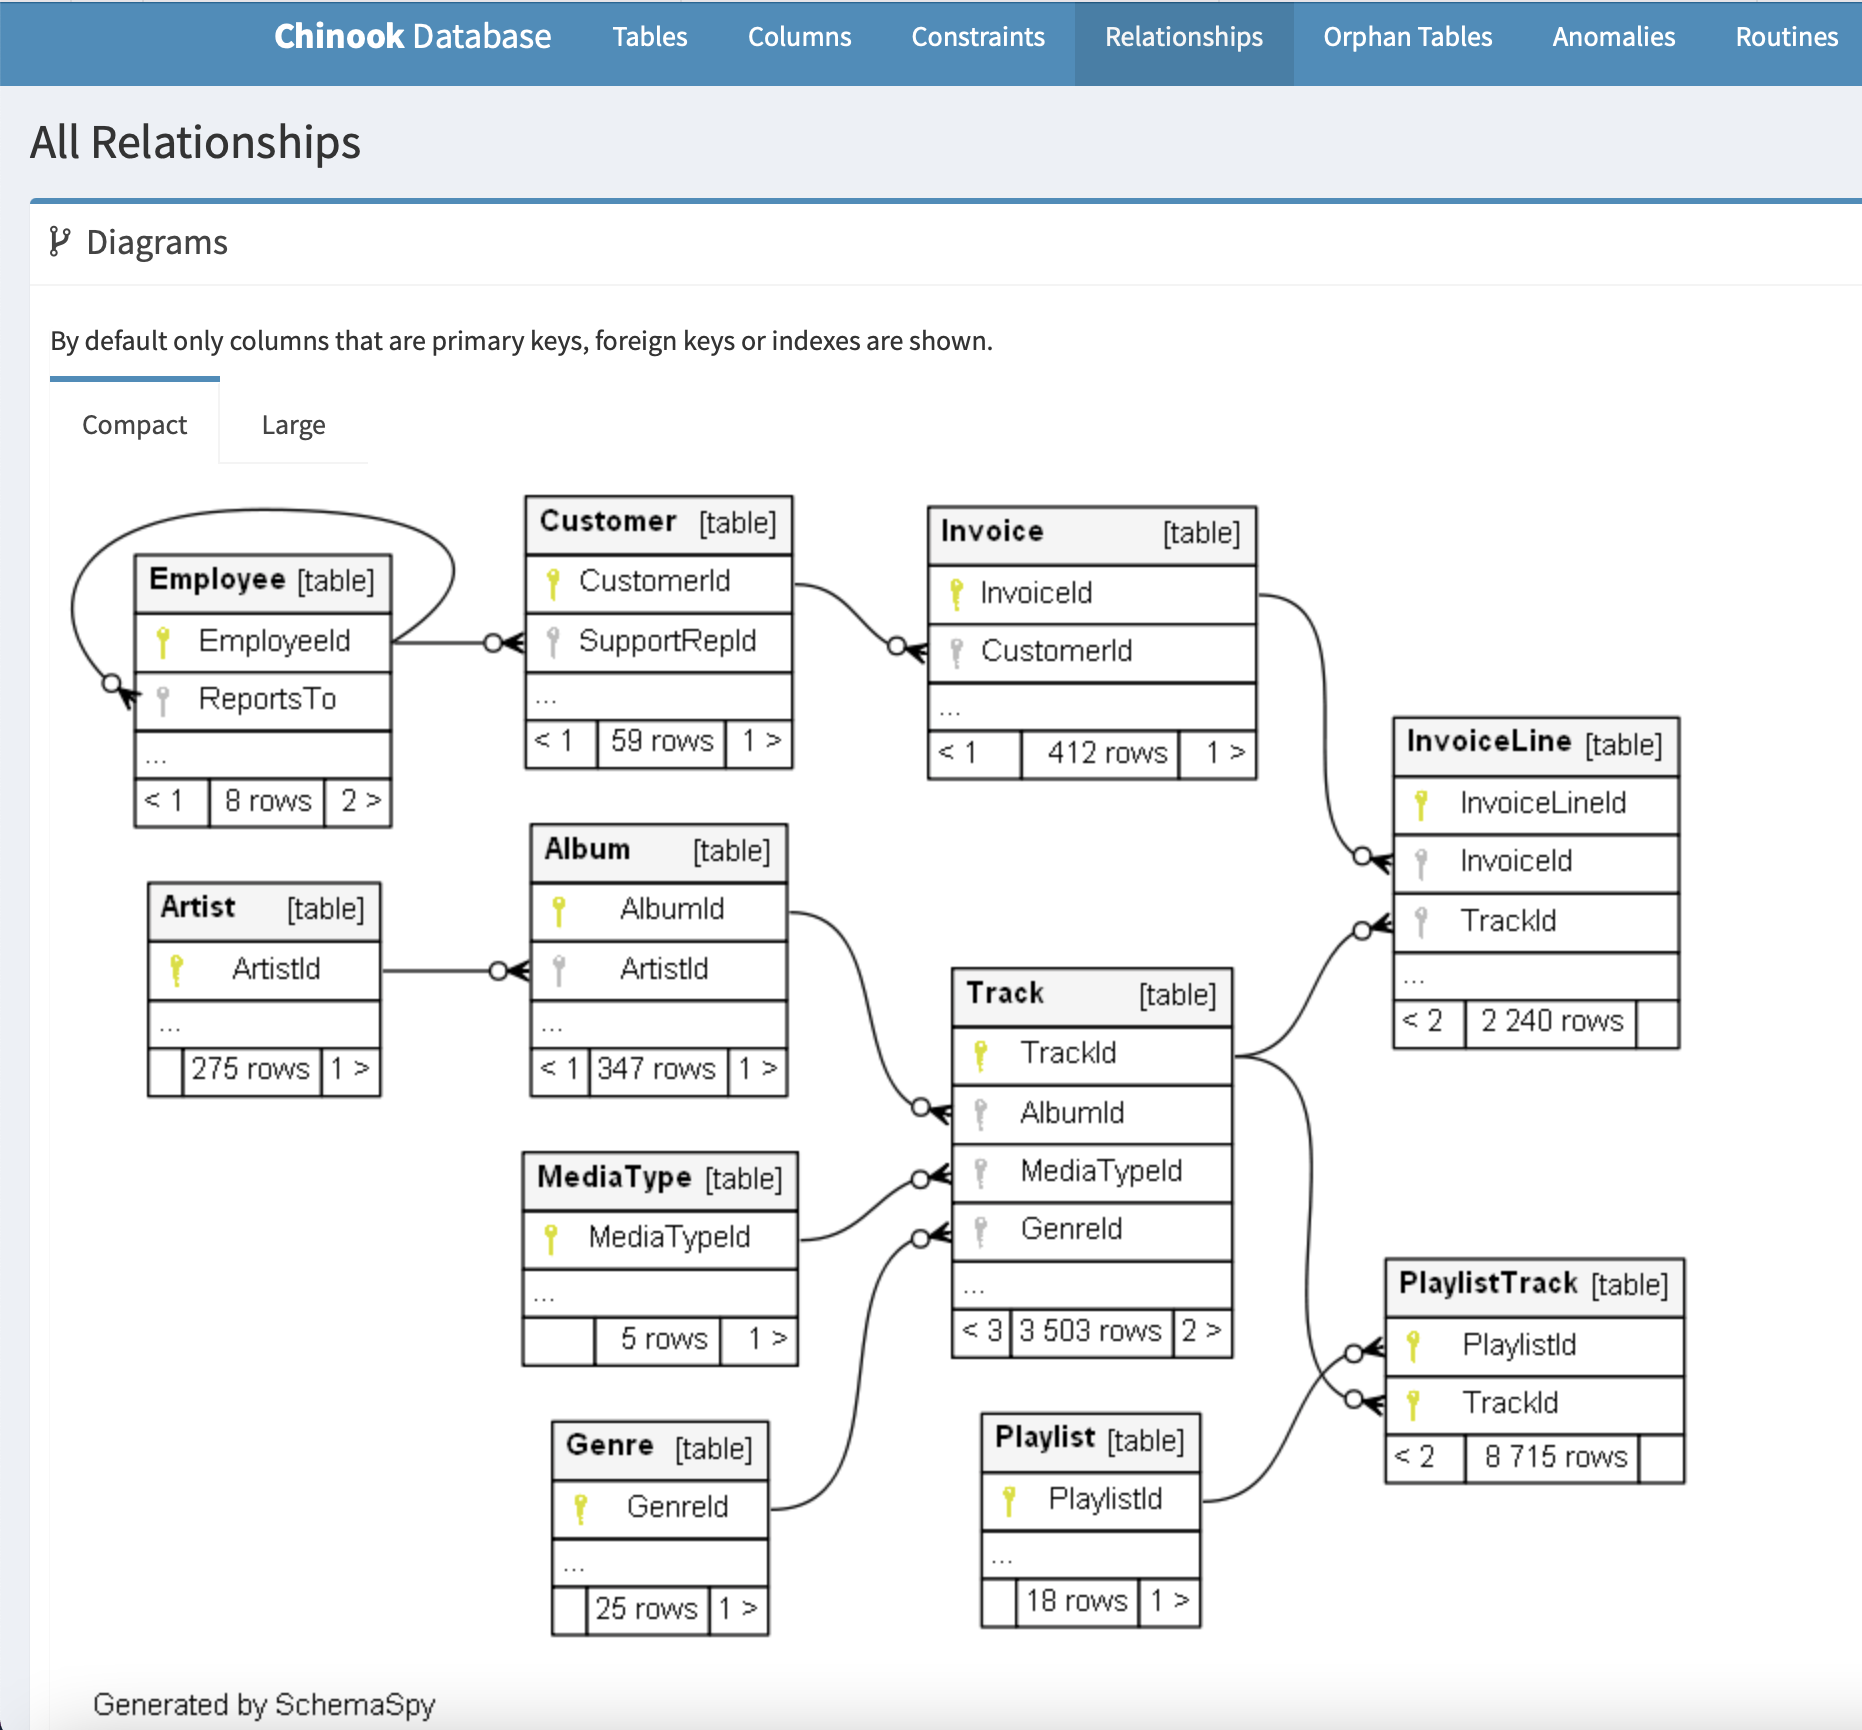Click the '3 503 rows' cell
1862x1730 pixels.
coord(1091,1332)
